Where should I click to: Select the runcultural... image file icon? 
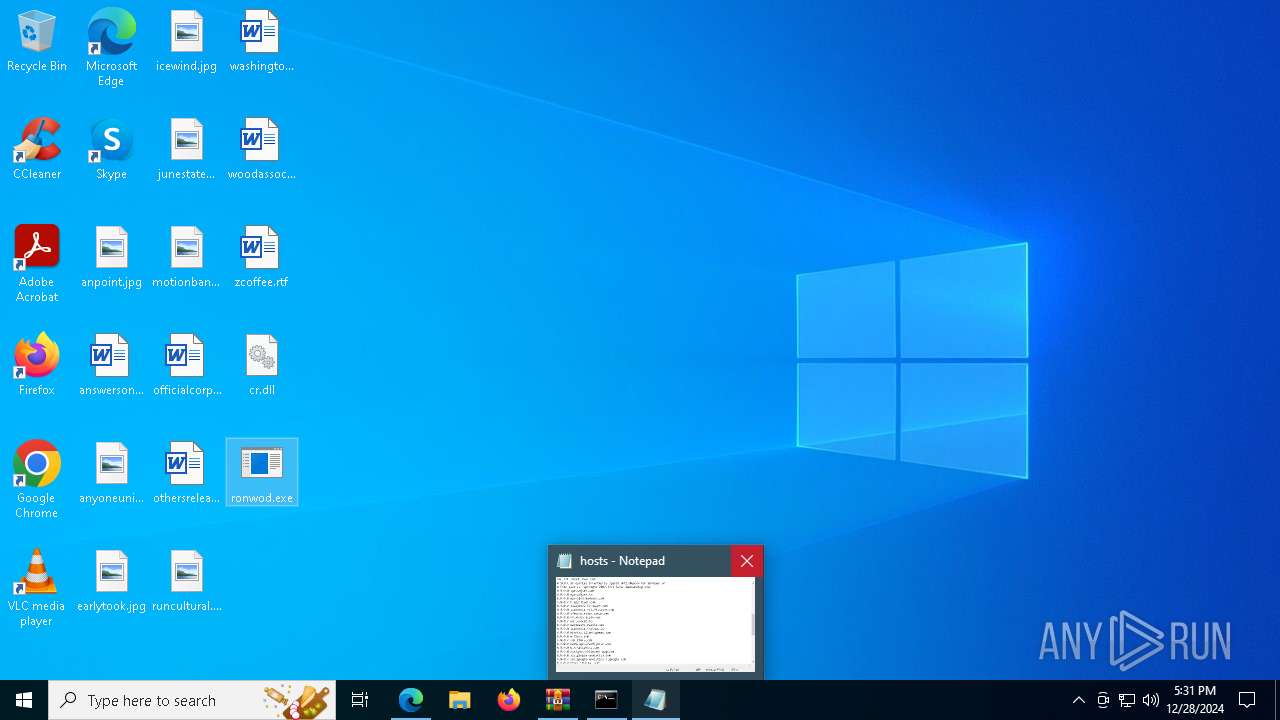187,582
